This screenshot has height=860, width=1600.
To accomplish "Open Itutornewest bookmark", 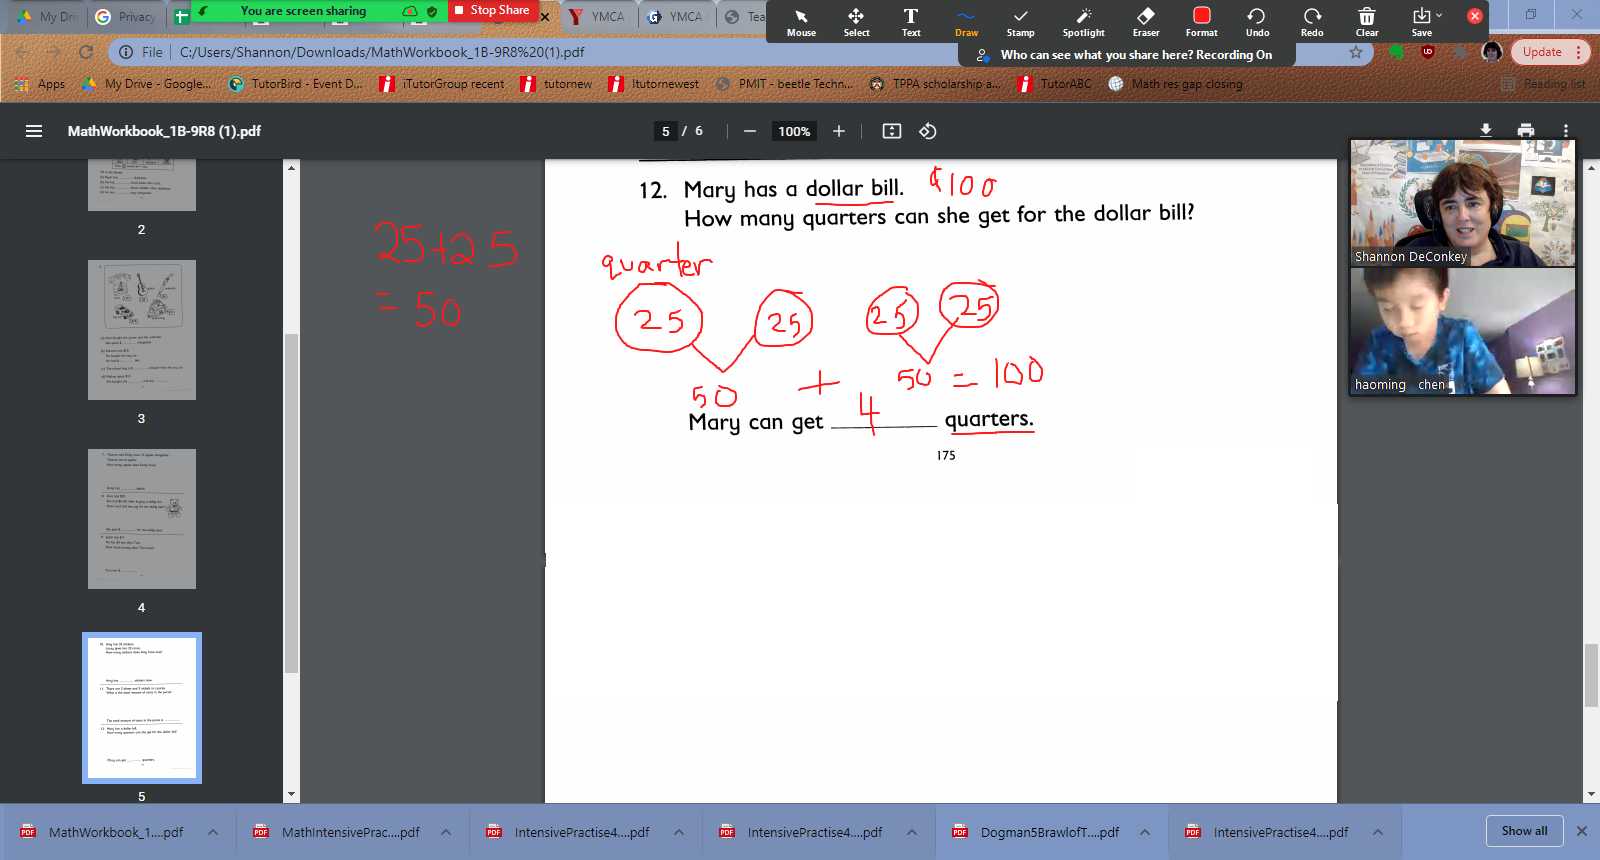I will pos(654,84).
